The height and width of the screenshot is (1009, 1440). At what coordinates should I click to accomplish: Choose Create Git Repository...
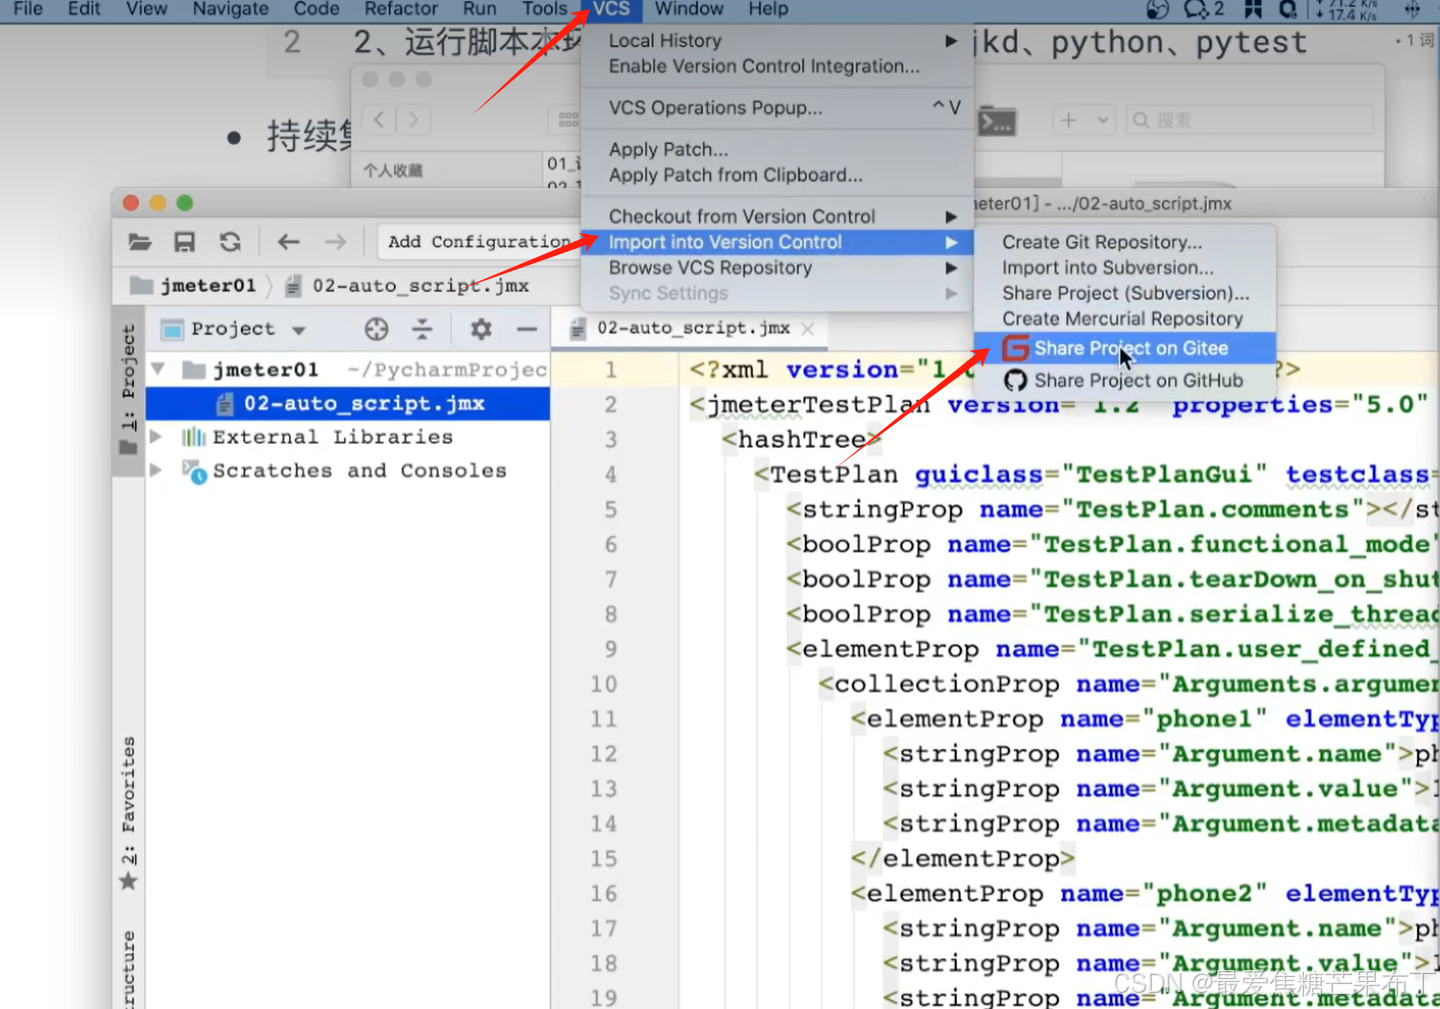tap(1125, 242)
